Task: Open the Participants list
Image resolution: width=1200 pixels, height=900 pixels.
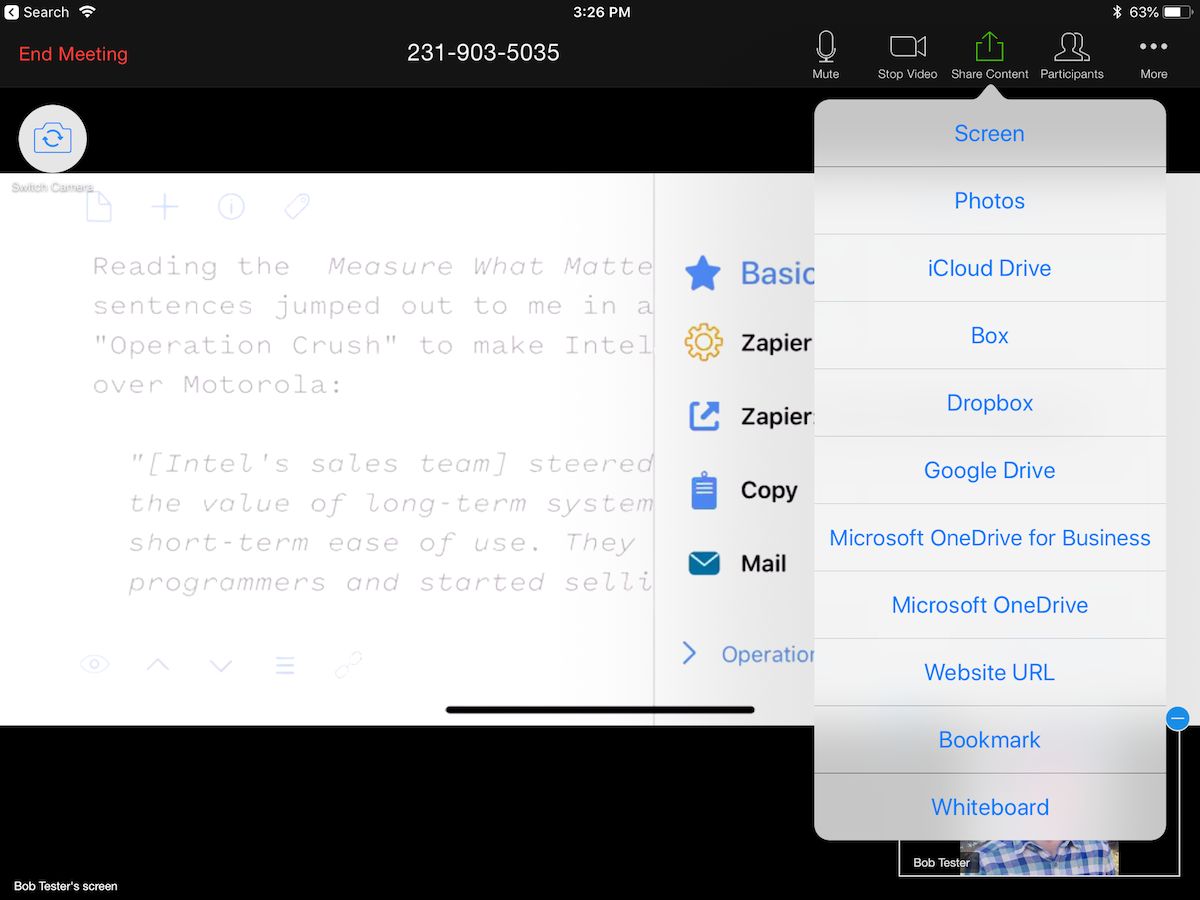Action: 1071,55
